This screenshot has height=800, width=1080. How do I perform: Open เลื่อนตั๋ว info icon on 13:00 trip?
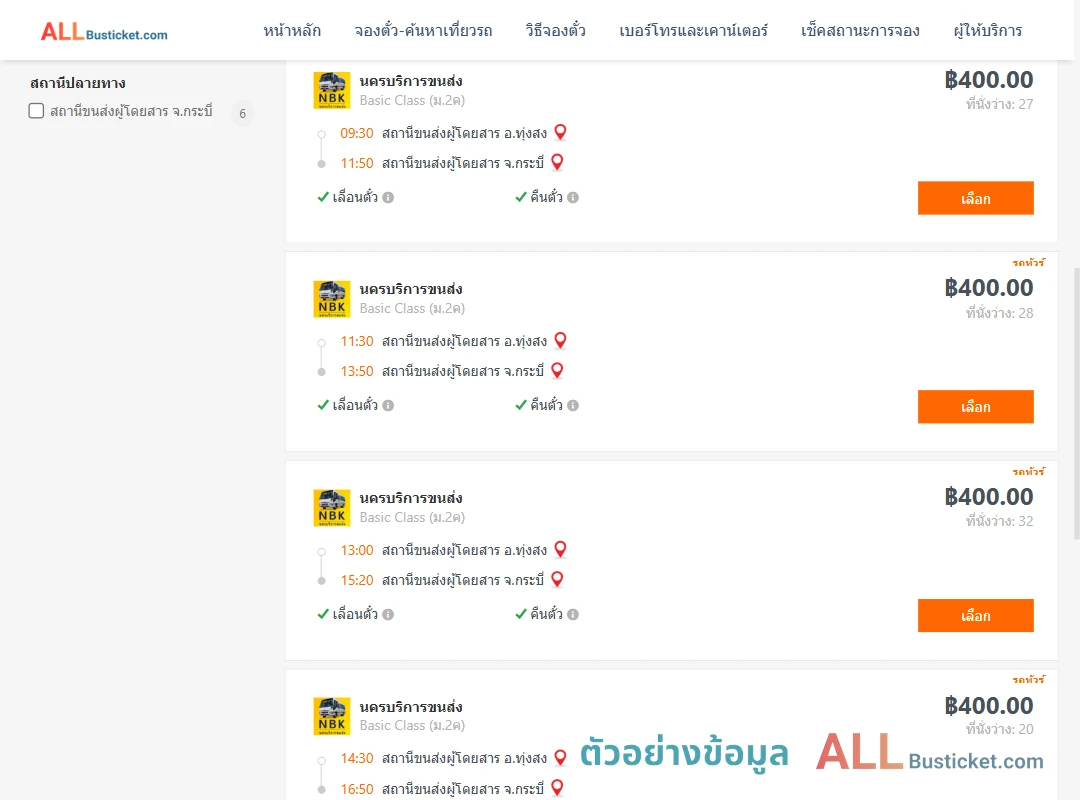(388, 615)
